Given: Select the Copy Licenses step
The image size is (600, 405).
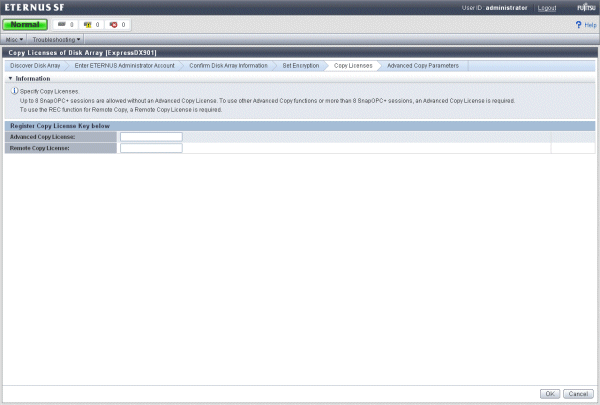Looking at the screenshot, I should (353, 66).
